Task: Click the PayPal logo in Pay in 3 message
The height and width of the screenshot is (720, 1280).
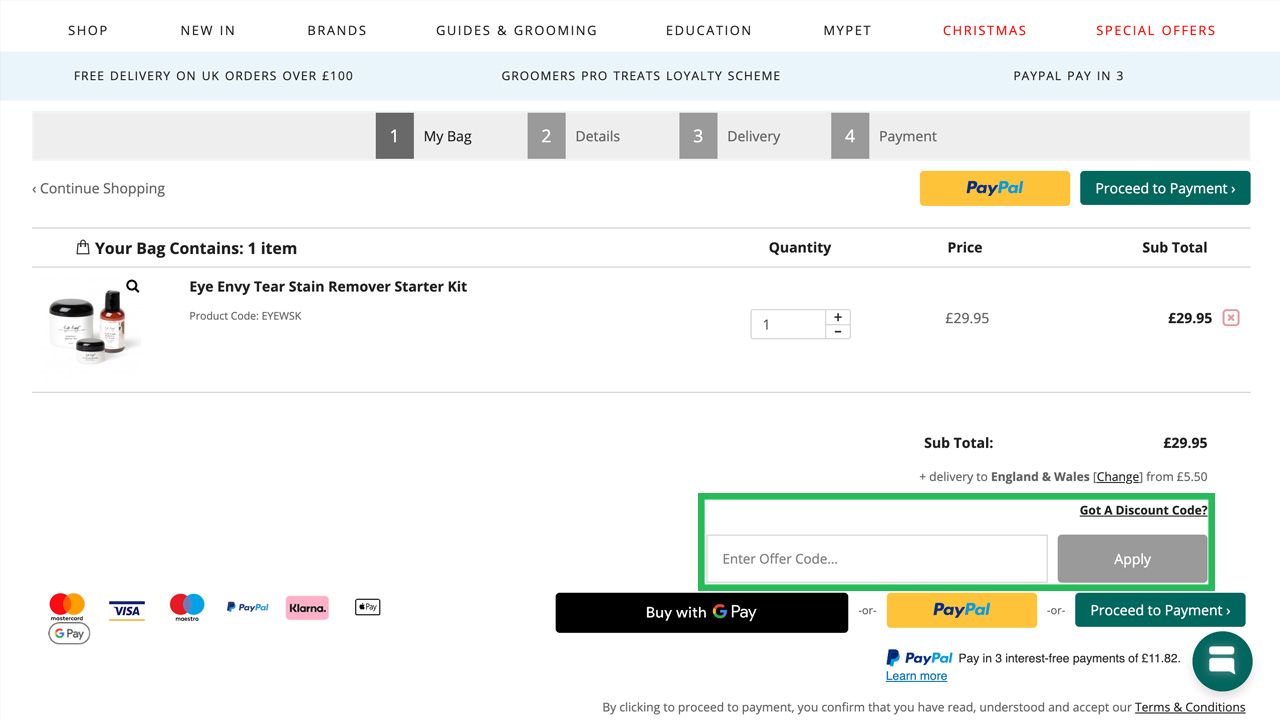Action: tap(919, 658)
